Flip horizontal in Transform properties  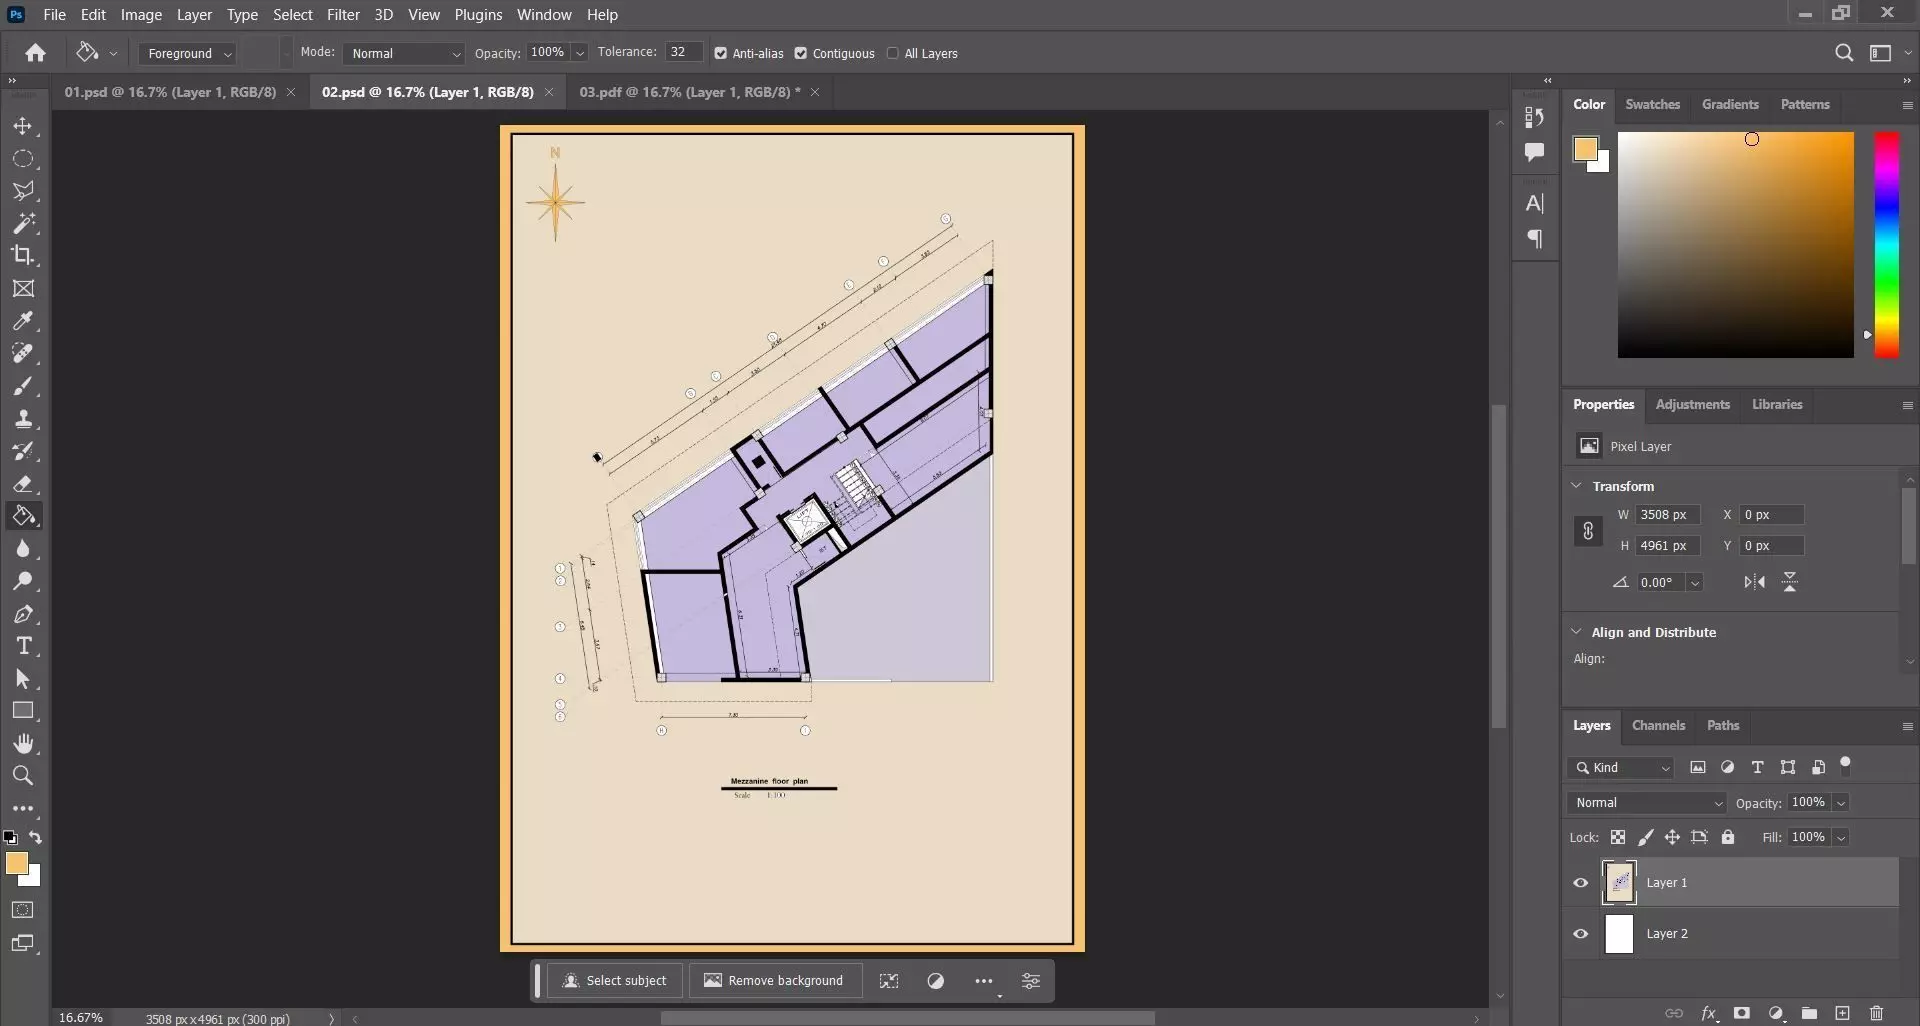(x=1754, y=582)
